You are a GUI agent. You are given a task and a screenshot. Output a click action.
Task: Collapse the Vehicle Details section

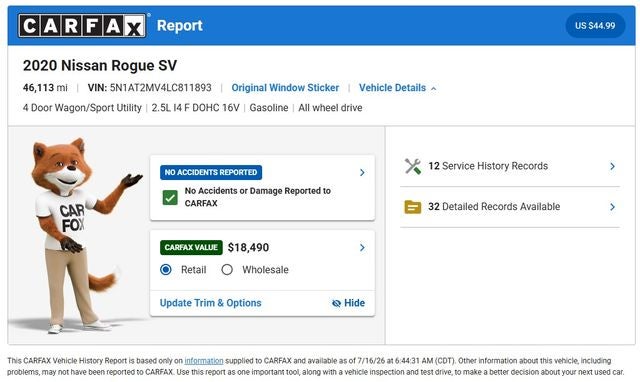[398, 88]
